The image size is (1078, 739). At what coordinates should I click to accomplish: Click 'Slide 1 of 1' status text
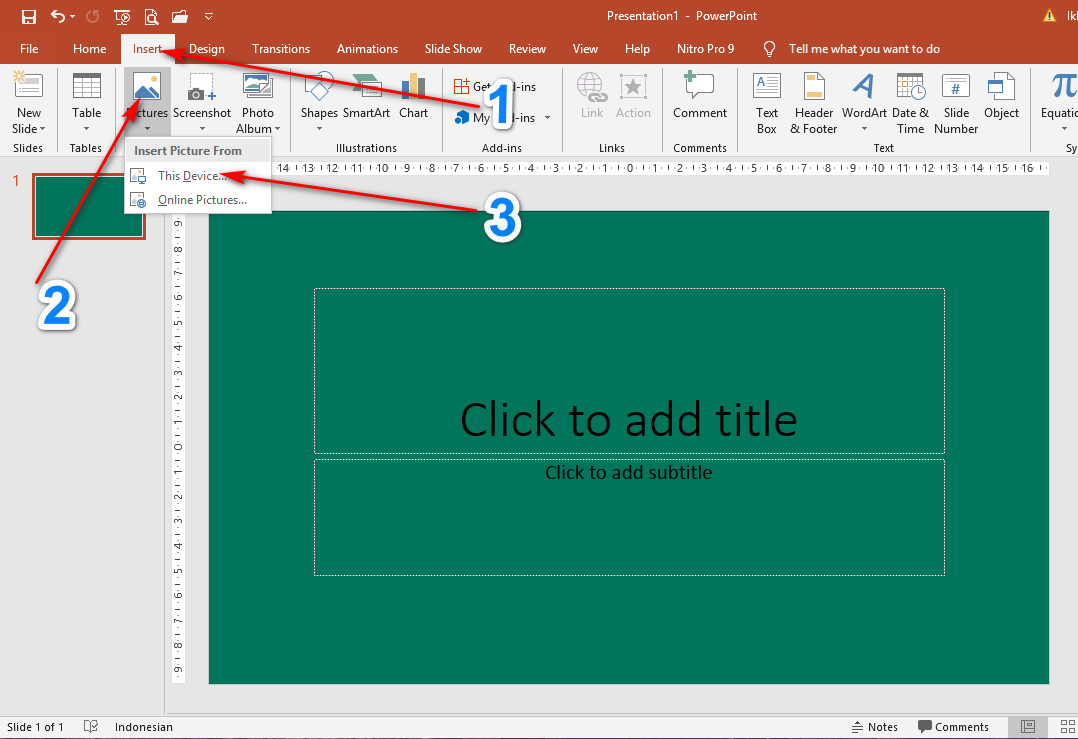click(35, 727)
